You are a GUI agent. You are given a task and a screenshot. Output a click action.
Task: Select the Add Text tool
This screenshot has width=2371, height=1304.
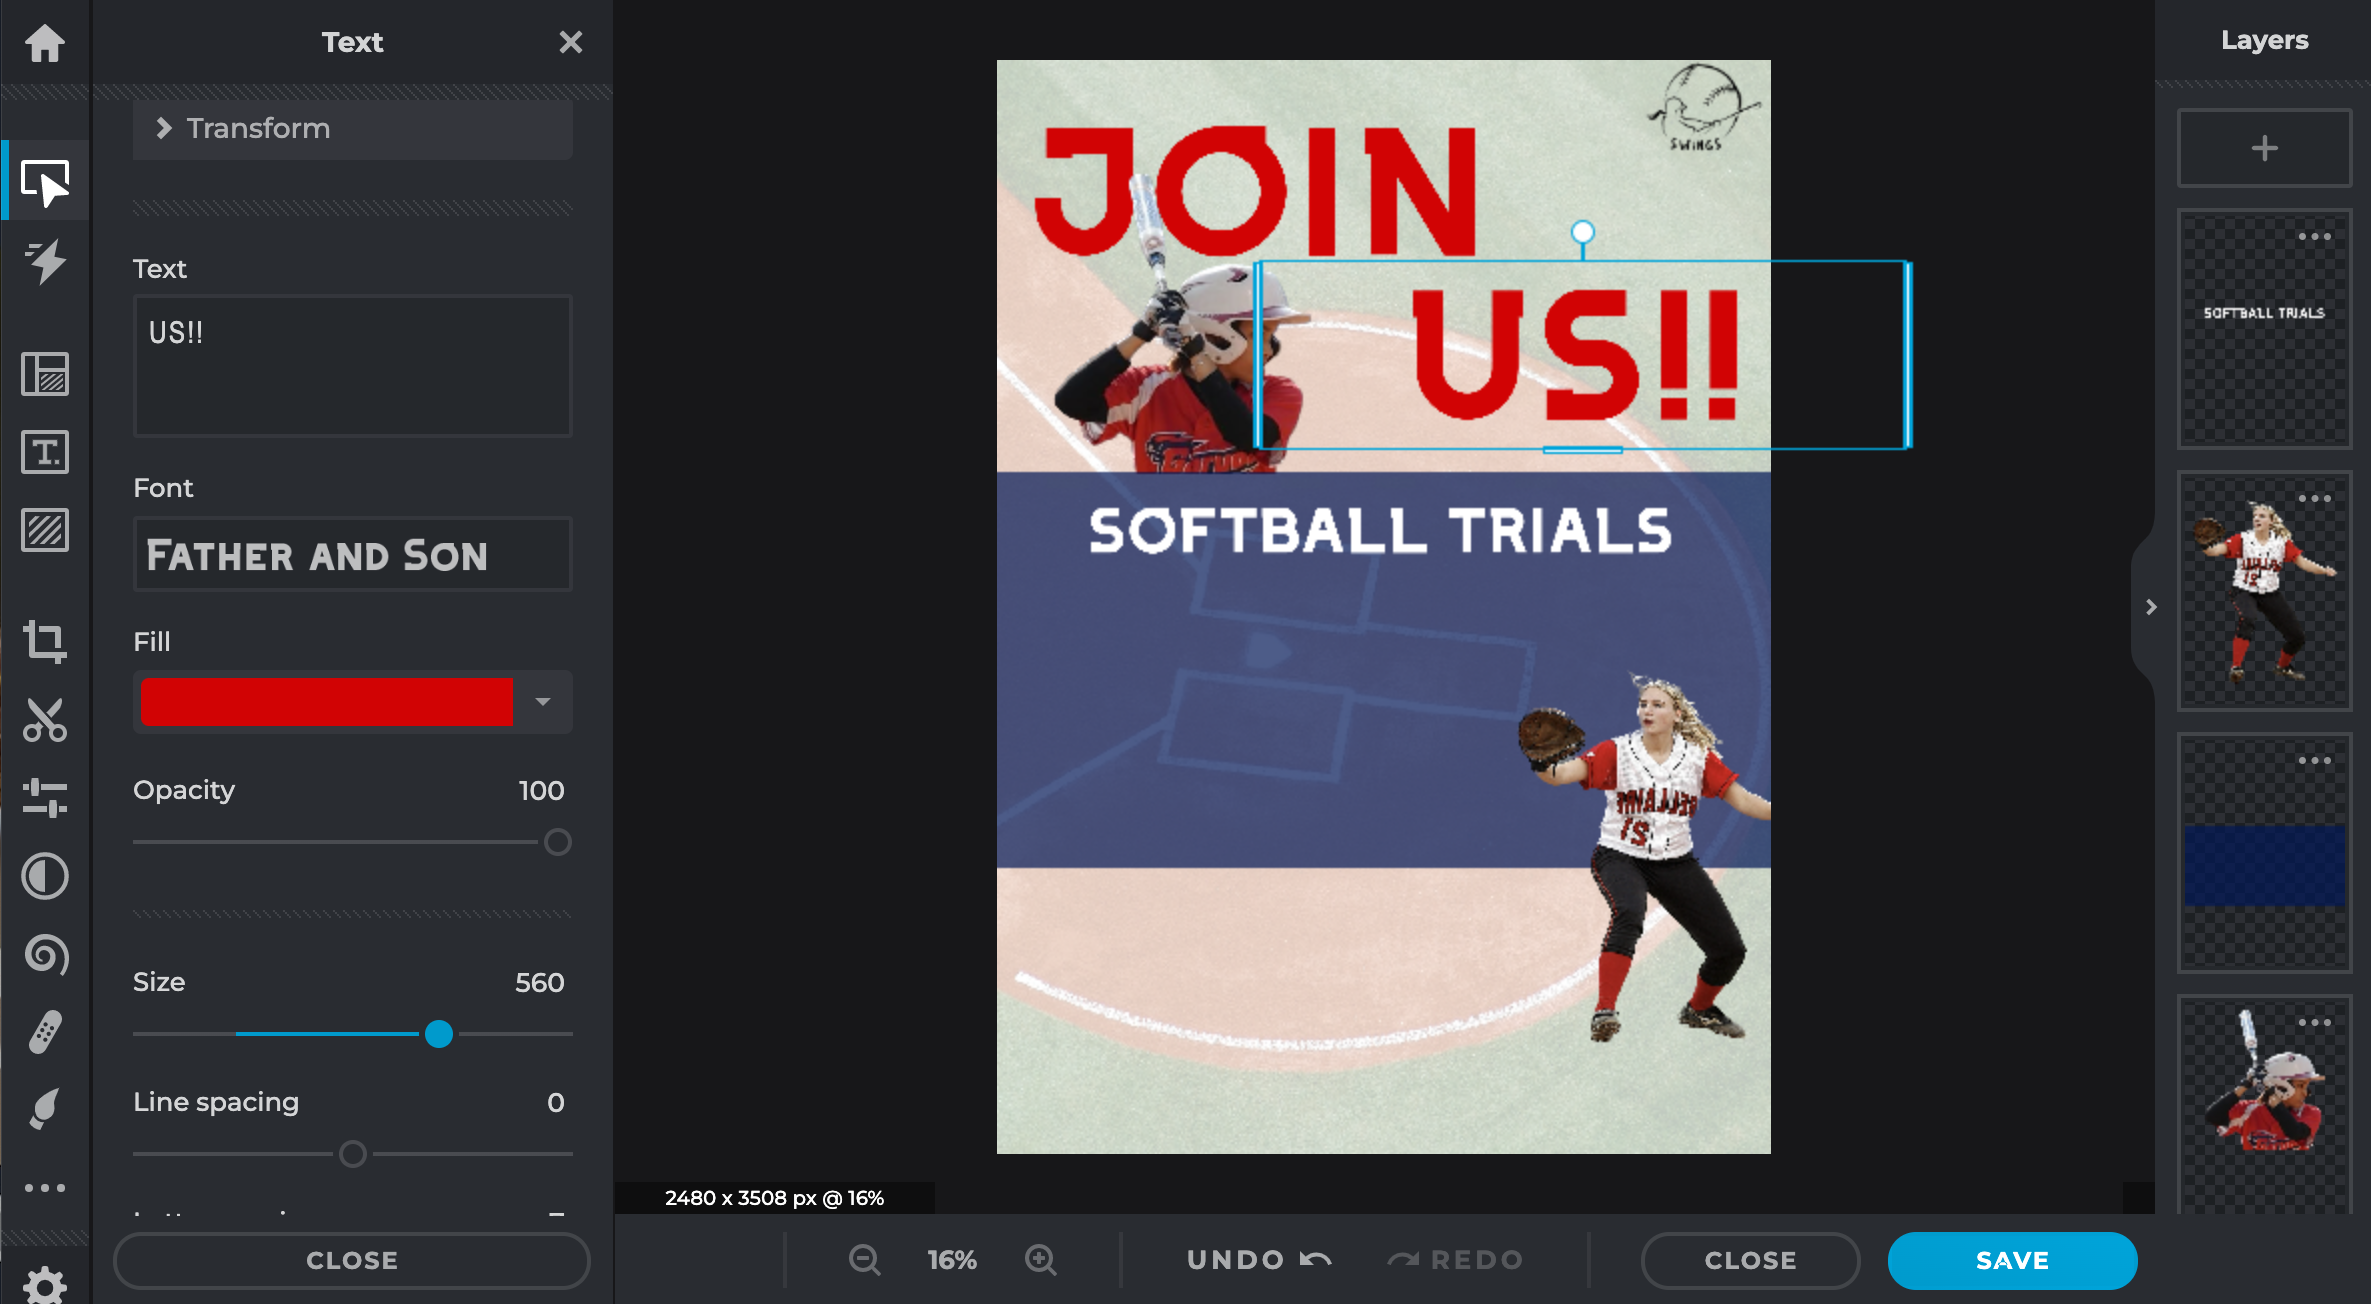click(x=45, y=452)
